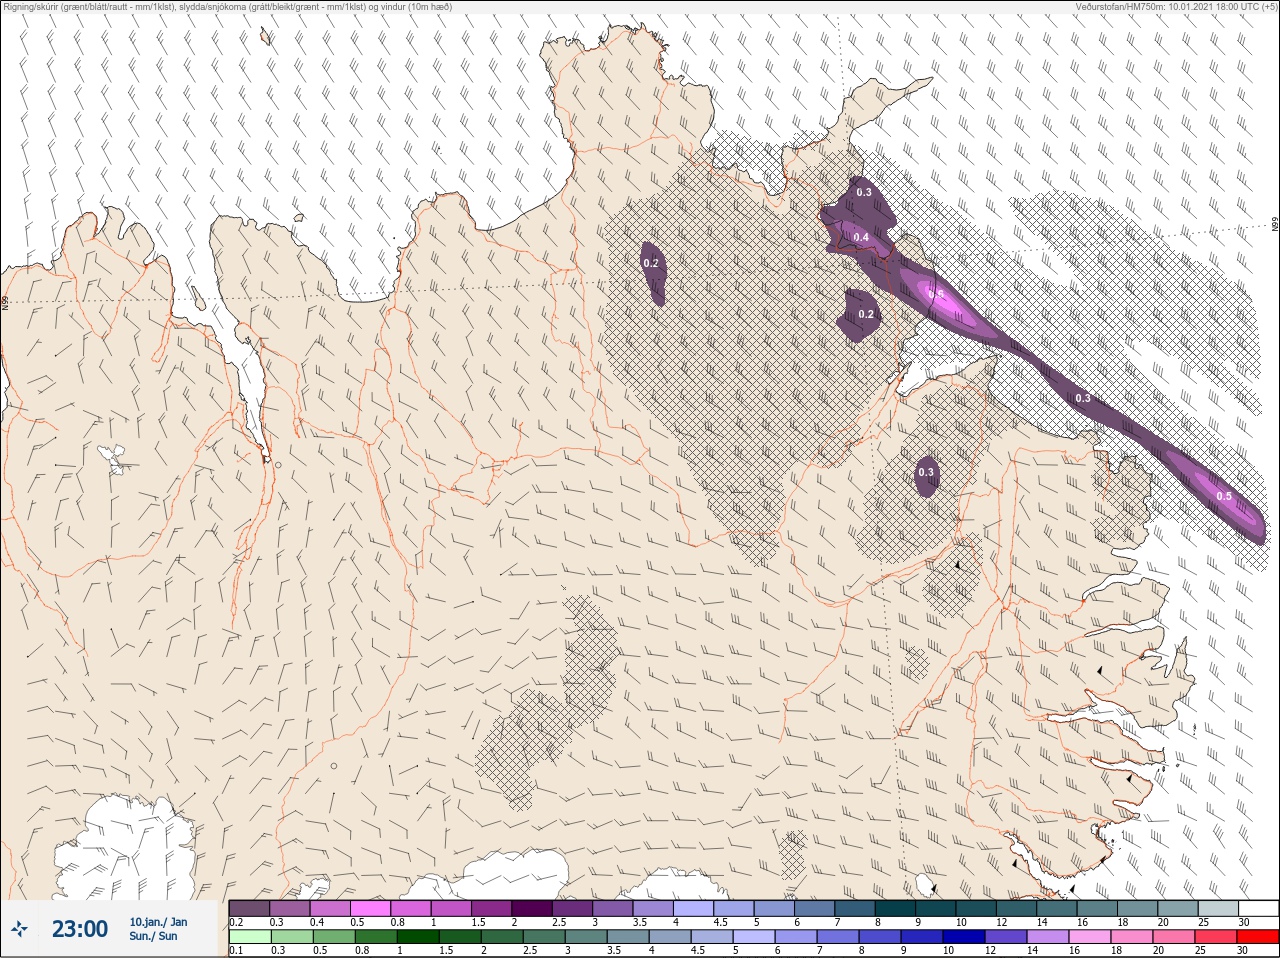Viewport: 1280px width, 958px height.
Task: Select the top-row legend swatch for 6–7
Action: coord(815,908)
